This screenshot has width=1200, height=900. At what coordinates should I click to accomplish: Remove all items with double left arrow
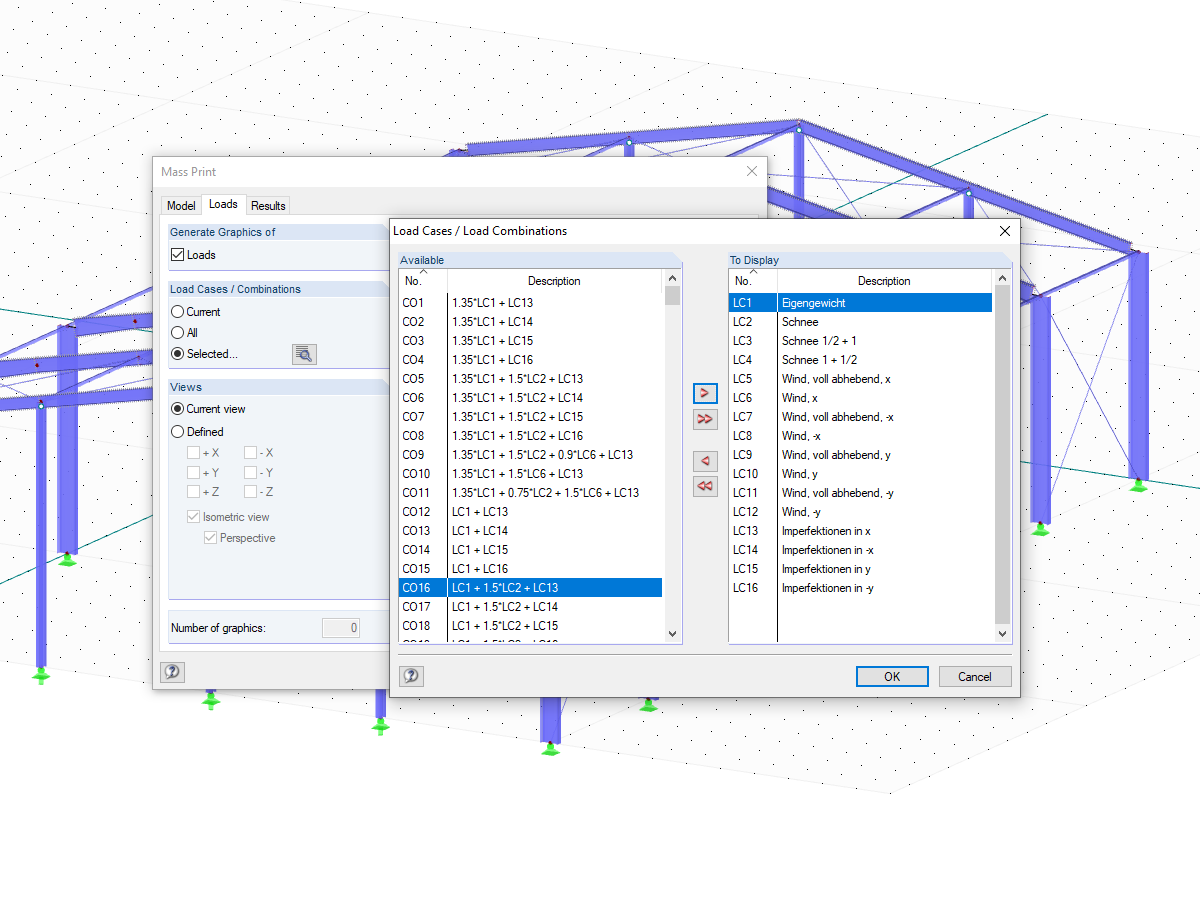[705, 486]
